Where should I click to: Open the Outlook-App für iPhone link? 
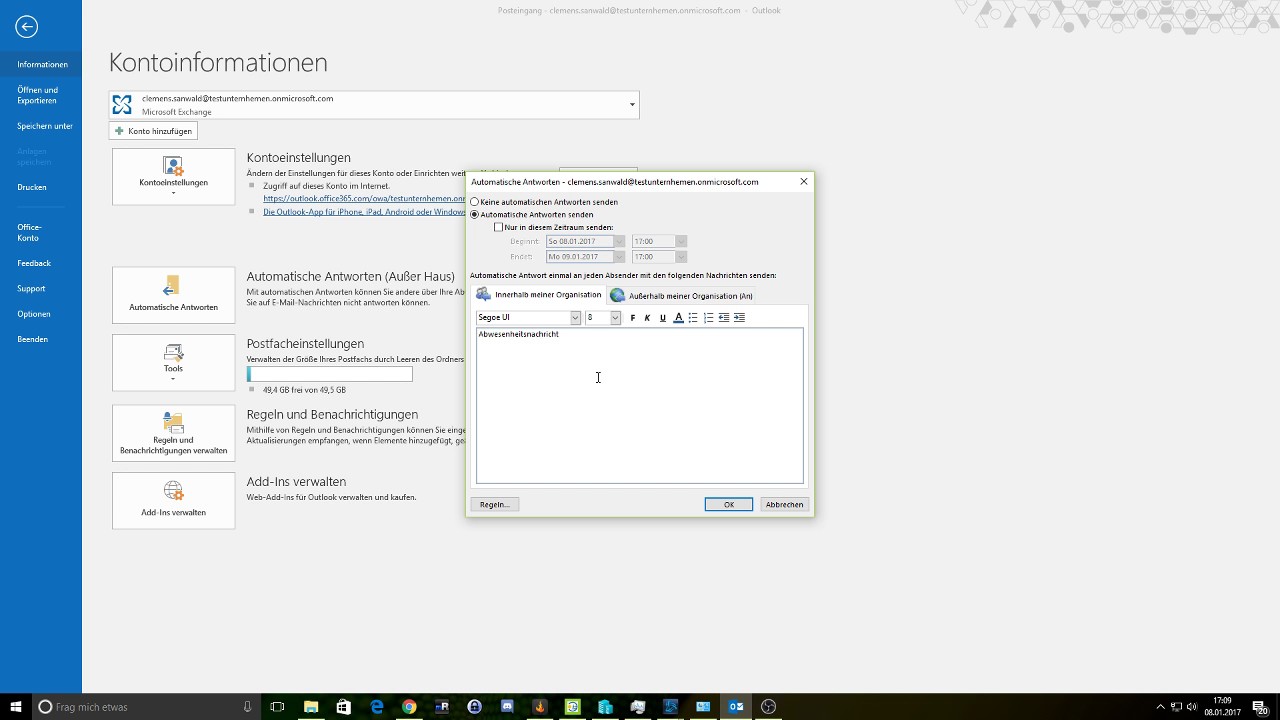(364, 212)
